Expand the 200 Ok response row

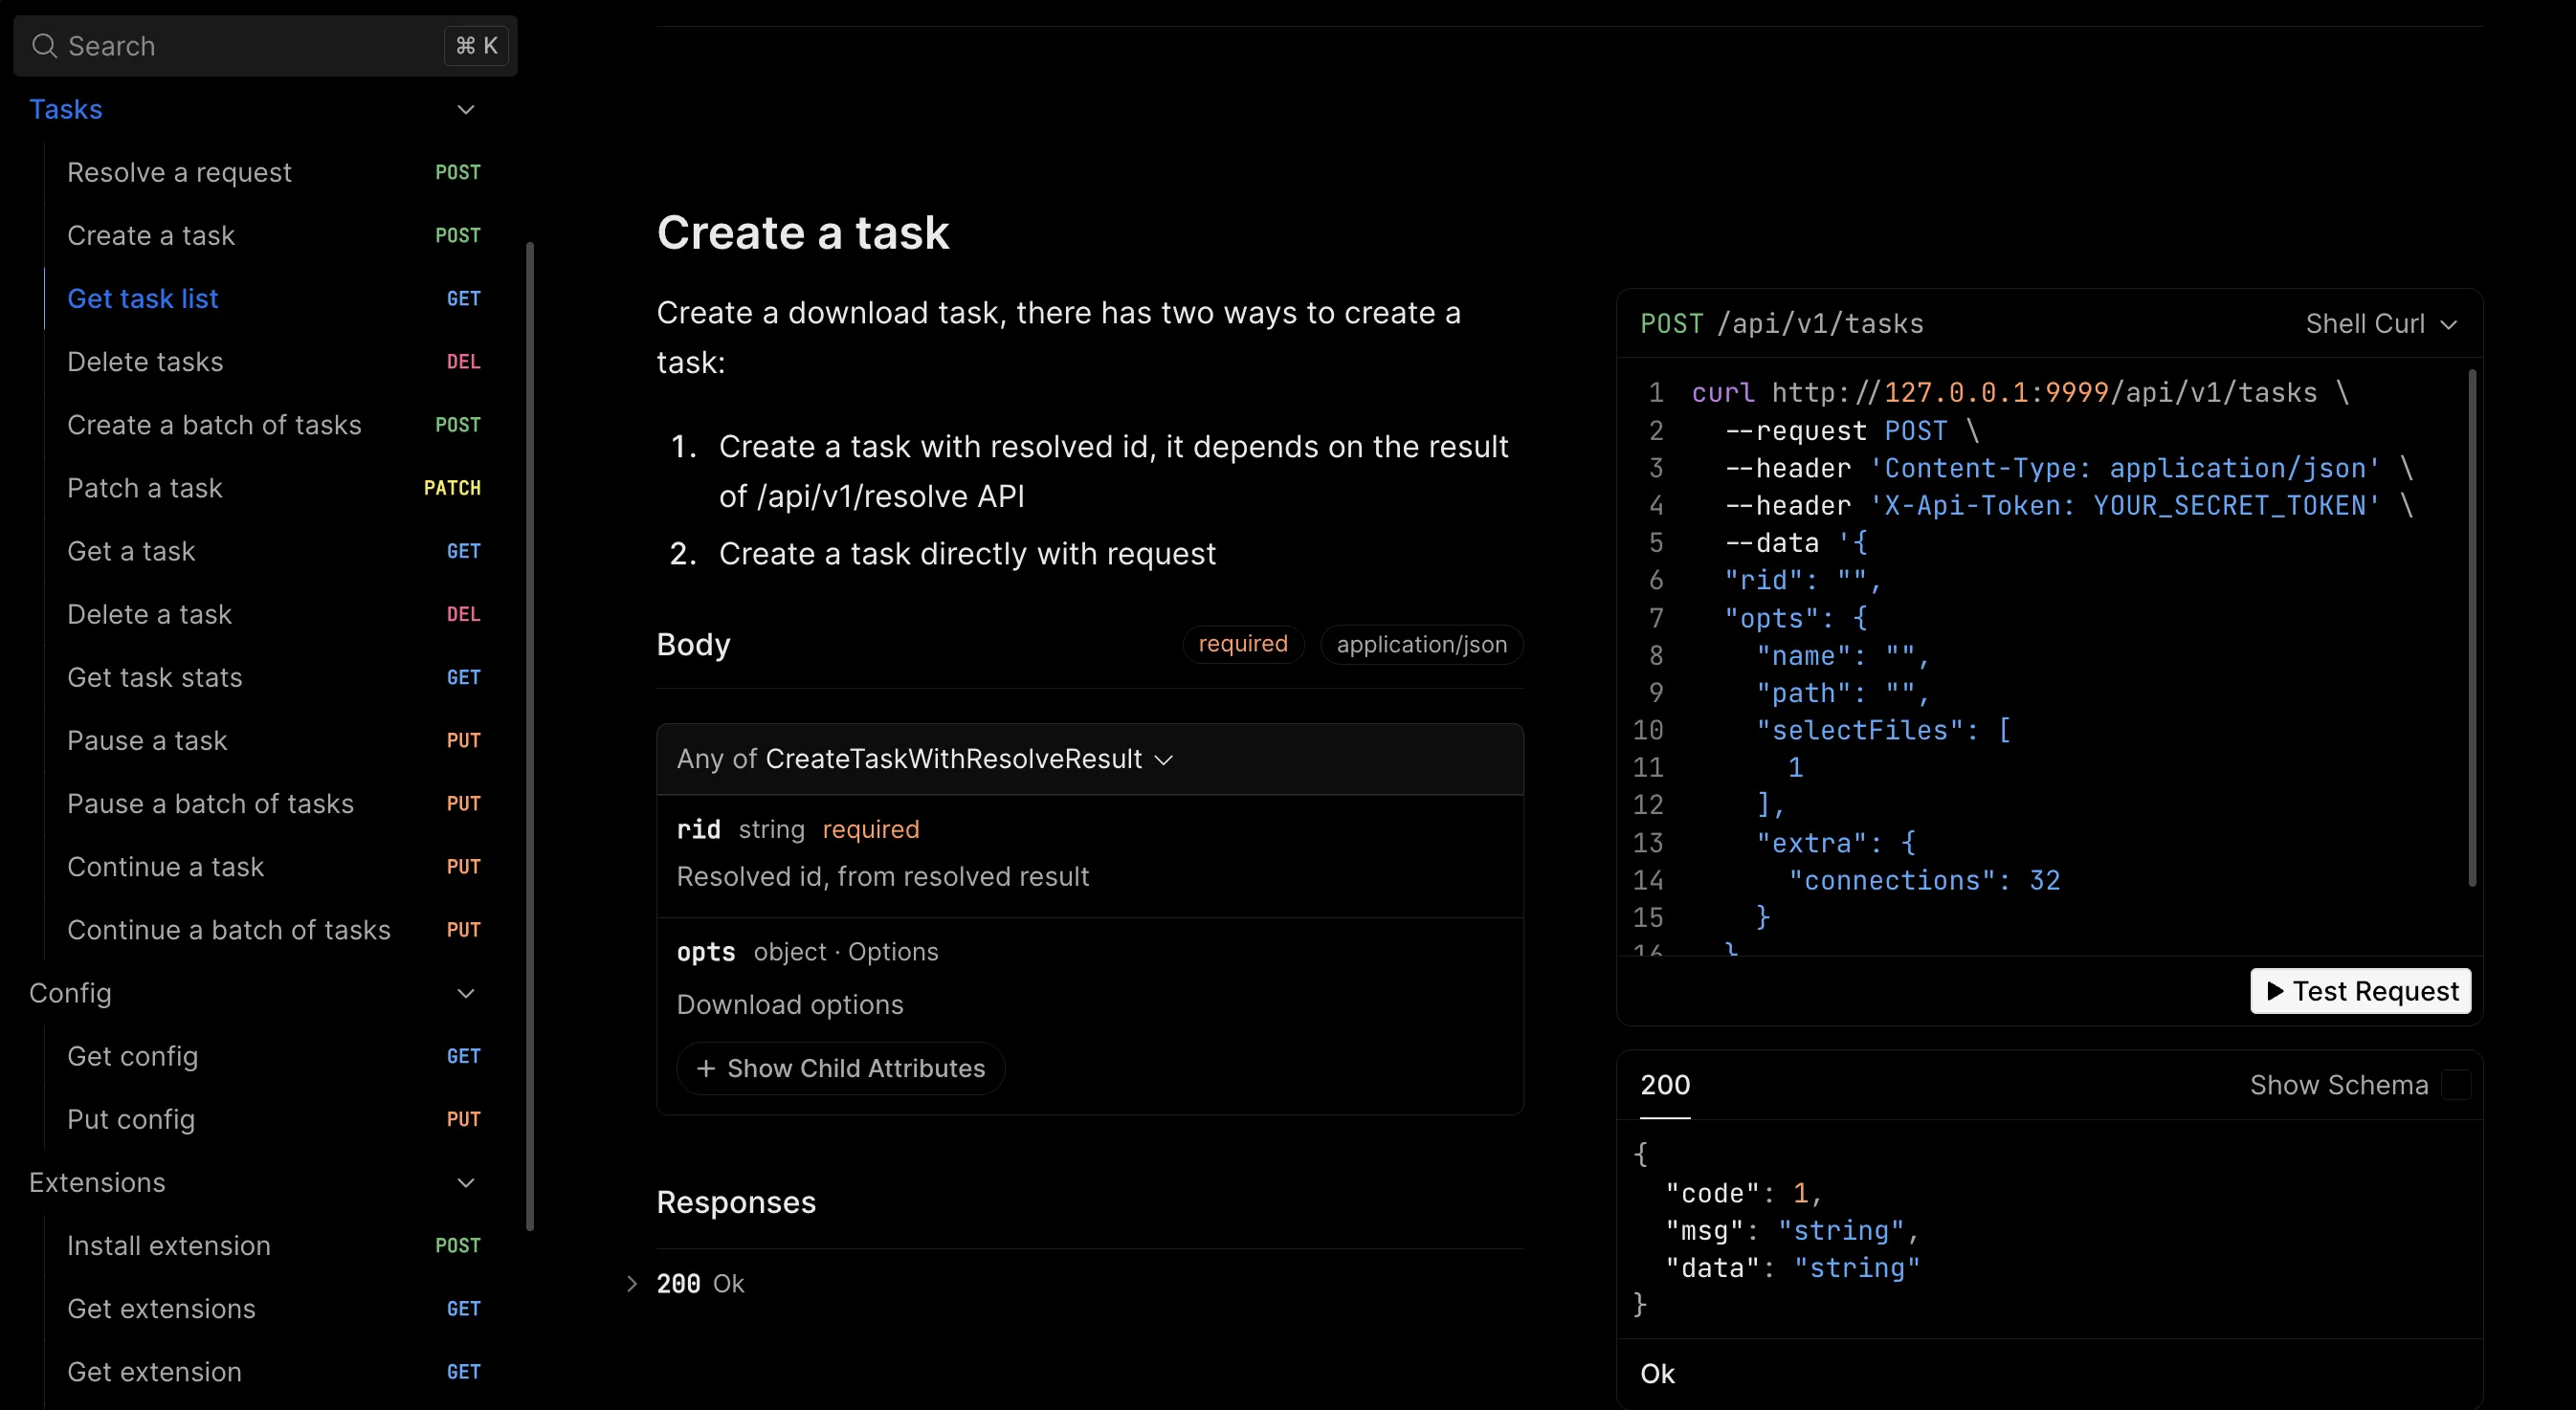(631, 1283)
